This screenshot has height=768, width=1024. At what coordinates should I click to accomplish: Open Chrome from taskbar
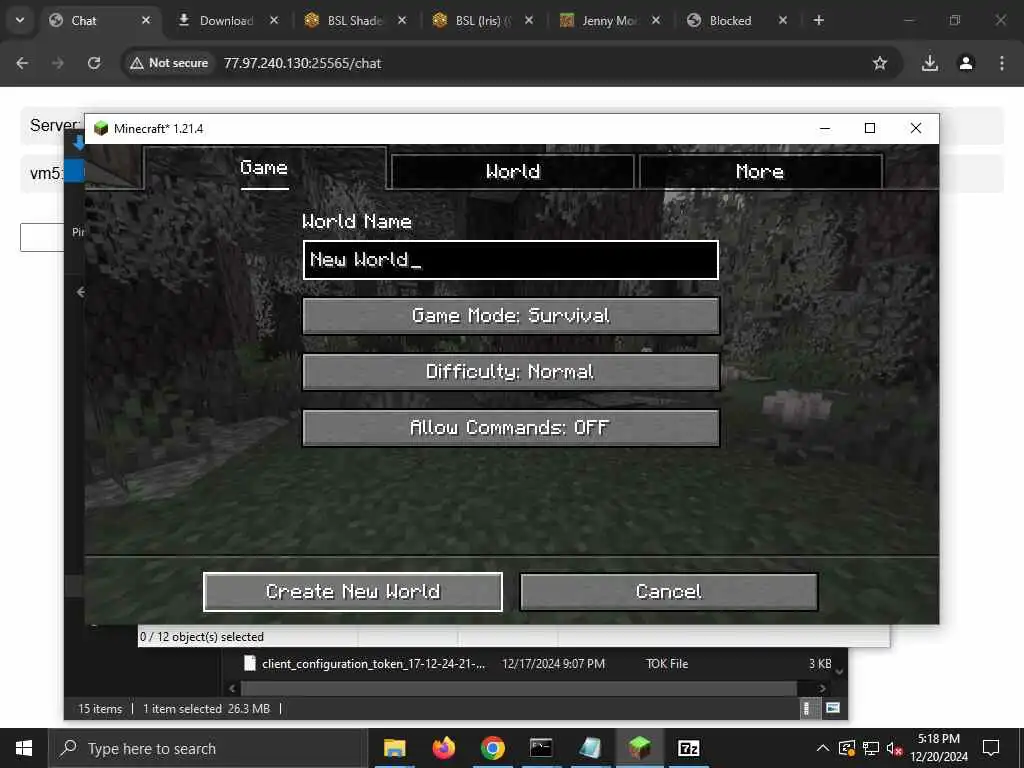pos(493,748)
